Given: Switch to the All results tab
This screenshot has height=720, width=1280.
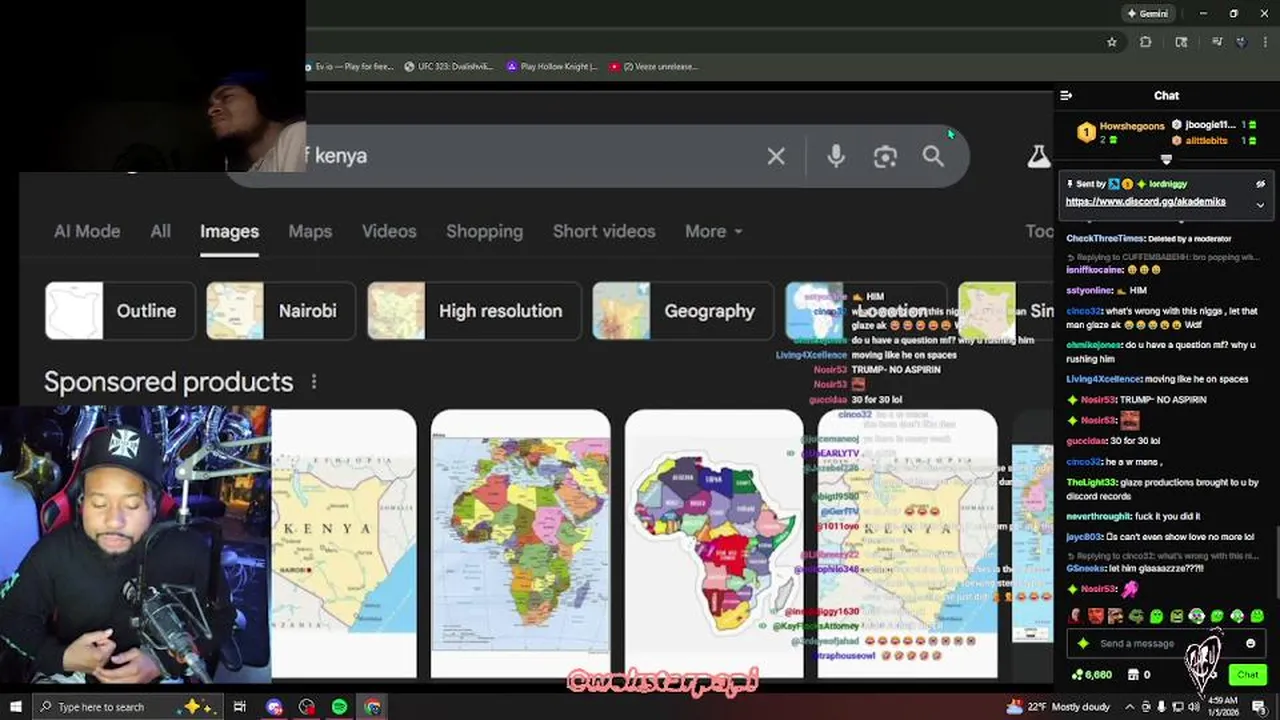Looking at the screenshot, I should [160, 231].
